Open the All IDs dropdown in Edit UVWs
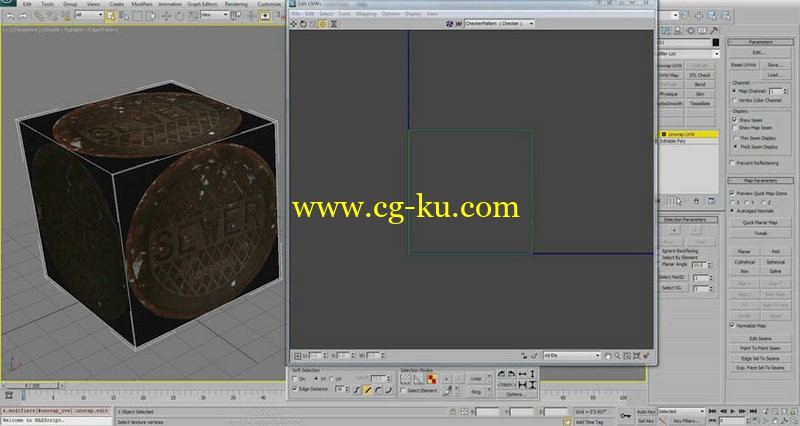Viewport: 800px width, 426px height. point(571,356)
